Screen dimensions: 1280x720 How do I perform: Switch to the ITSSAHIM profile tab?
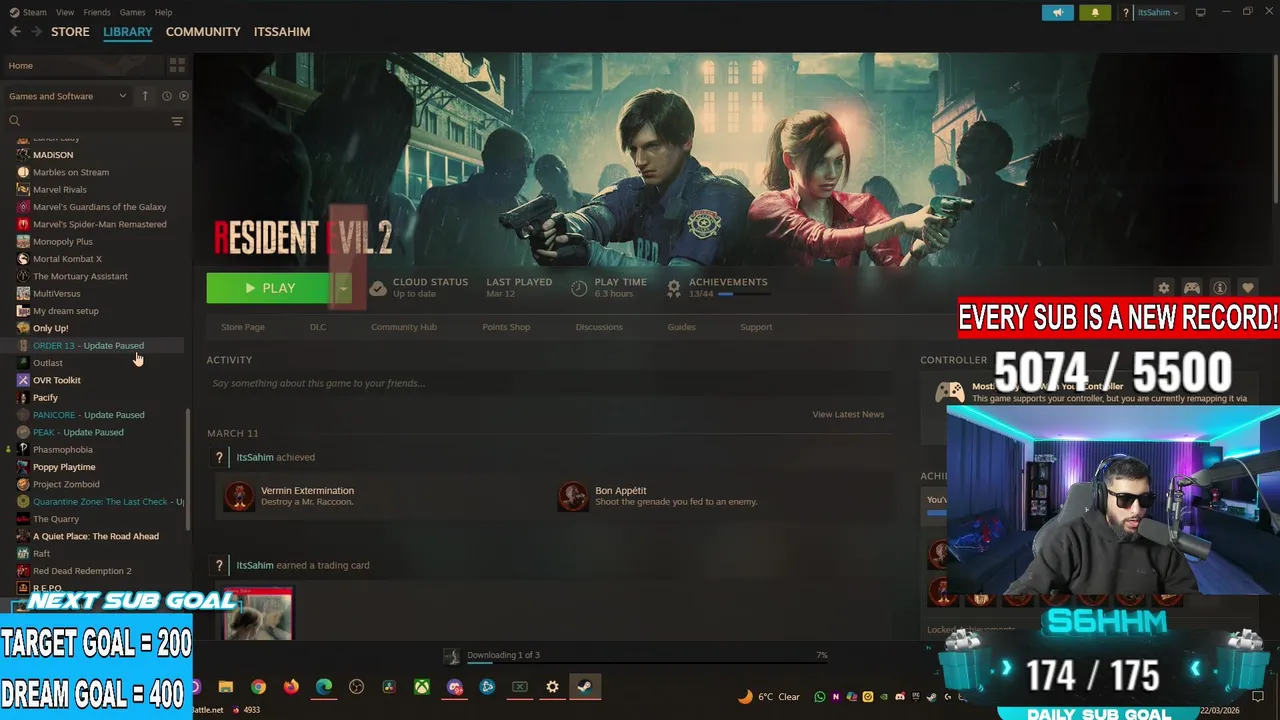point(282,32)
